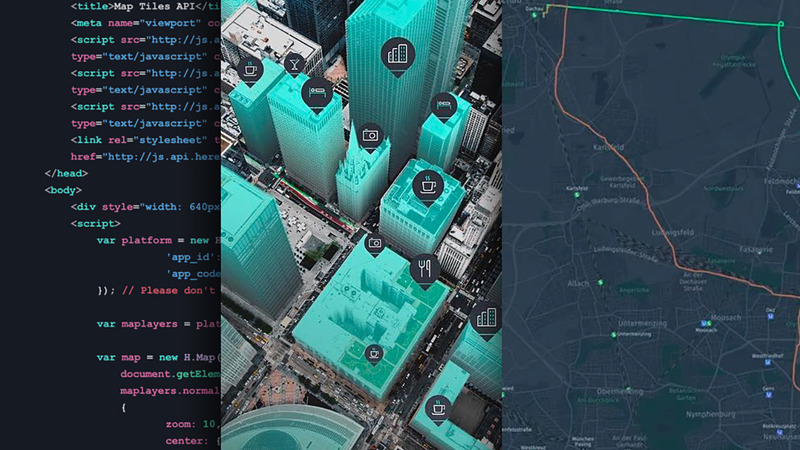Click the large coffee cup marker on central rooftop
This screenshot has height=450, width=800.
pos(428,185)
